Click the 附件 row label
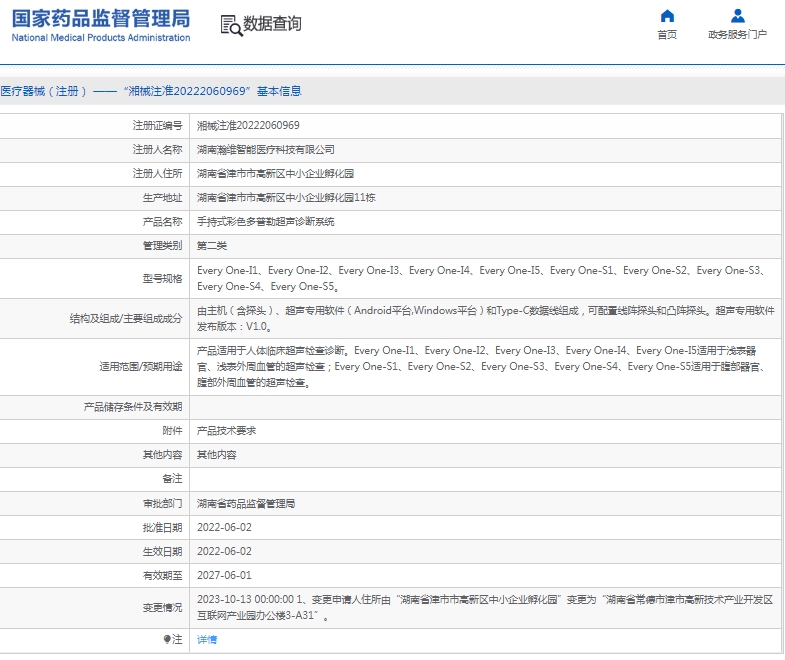The height and width of the screenshot is (660, 785). coord(172,431)
